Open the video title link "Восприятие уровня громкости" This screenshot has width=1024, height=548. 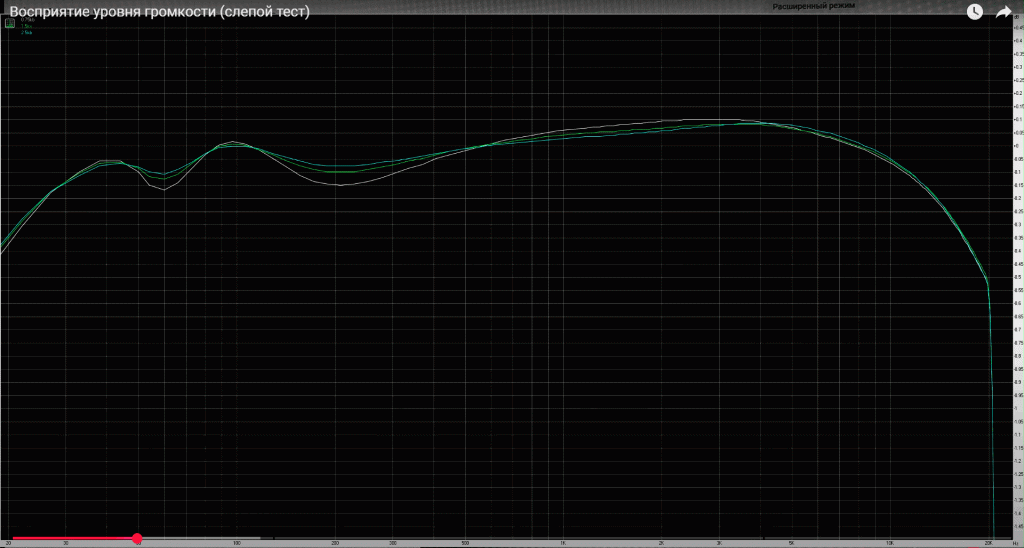(159, 12)
